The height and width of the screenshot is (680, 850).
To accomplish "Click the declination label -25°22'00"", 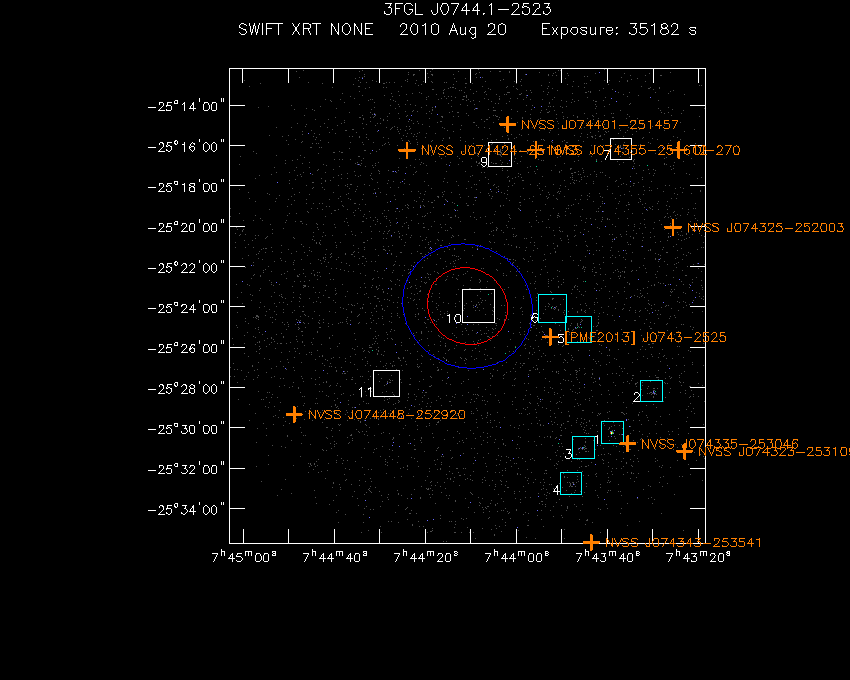I will click(x=186, y=267).
